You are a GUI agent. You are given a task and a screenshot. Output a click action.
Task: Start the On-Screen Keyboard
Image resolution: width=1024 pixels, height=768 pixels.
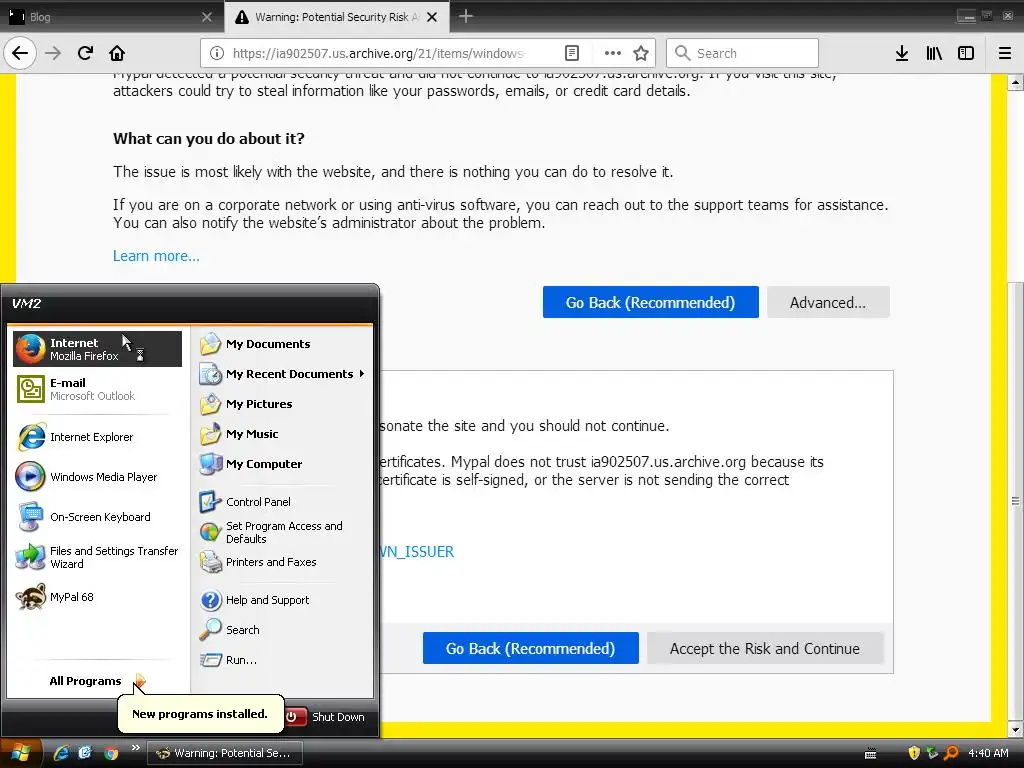(97, 517)
